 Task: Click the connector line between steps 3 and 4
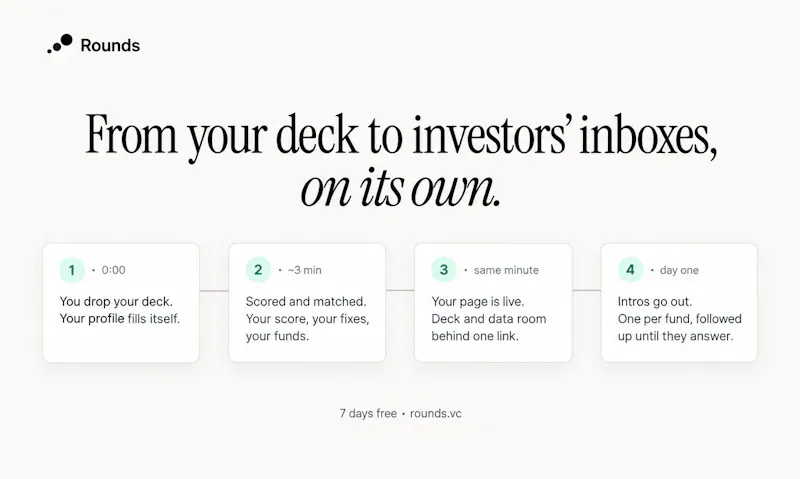click(x=587, y=291)
